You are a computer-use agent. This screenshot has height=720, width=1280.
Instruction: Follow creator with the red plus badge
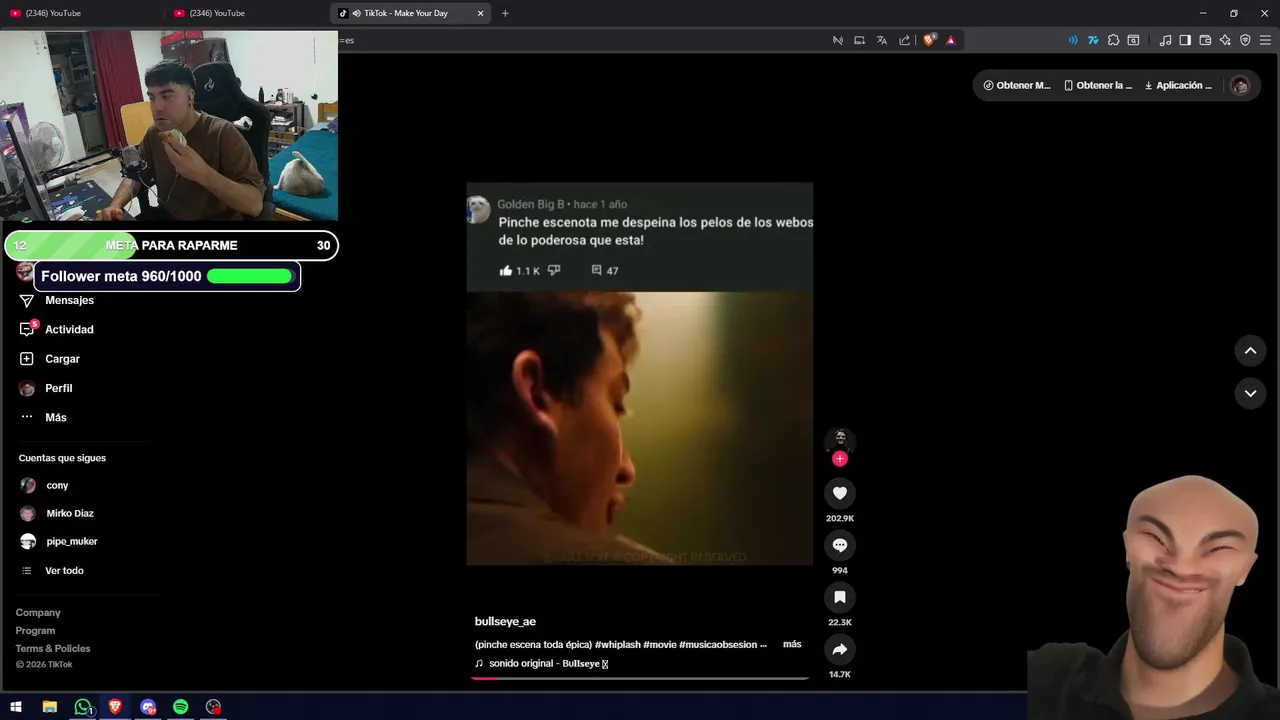coord(840,459)
